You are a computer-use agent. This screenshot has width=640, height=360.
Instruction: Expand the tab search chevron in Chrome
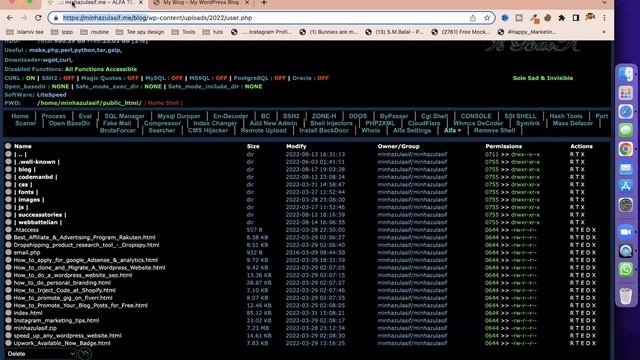click(604, 3)
